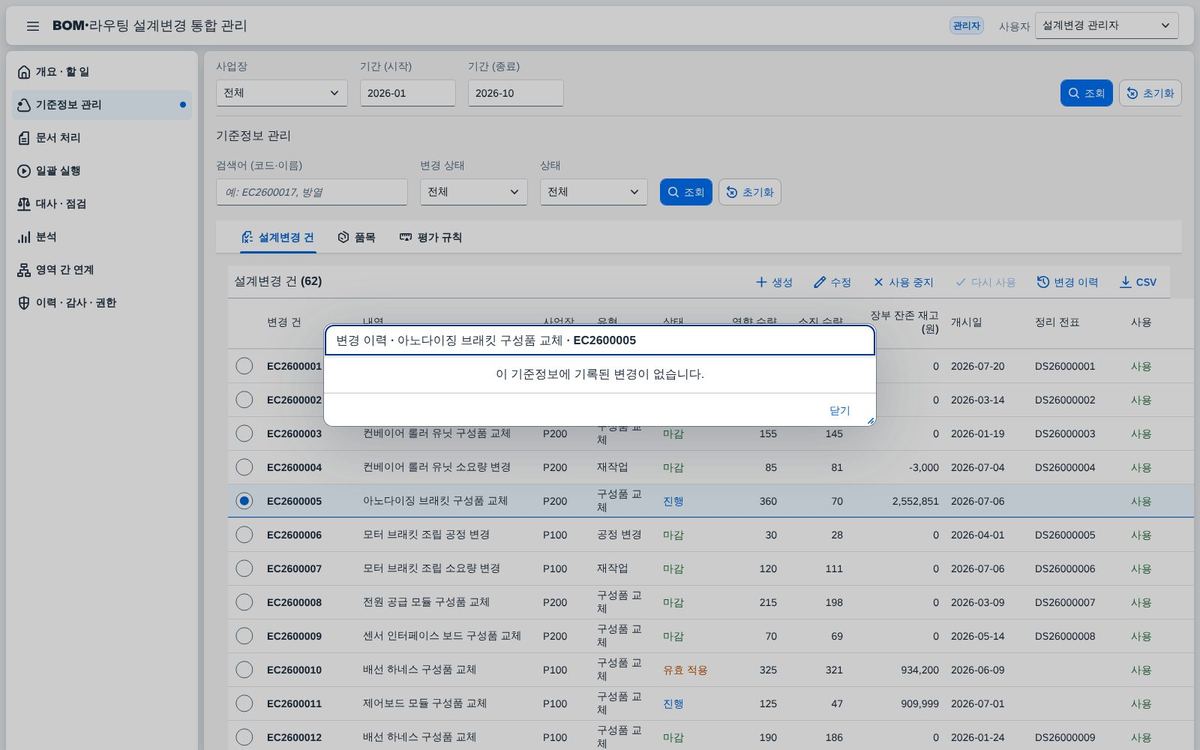Go to 문서 처리 in the sidebar
The width and height of the screenshot is (1200, 750).
102,138
